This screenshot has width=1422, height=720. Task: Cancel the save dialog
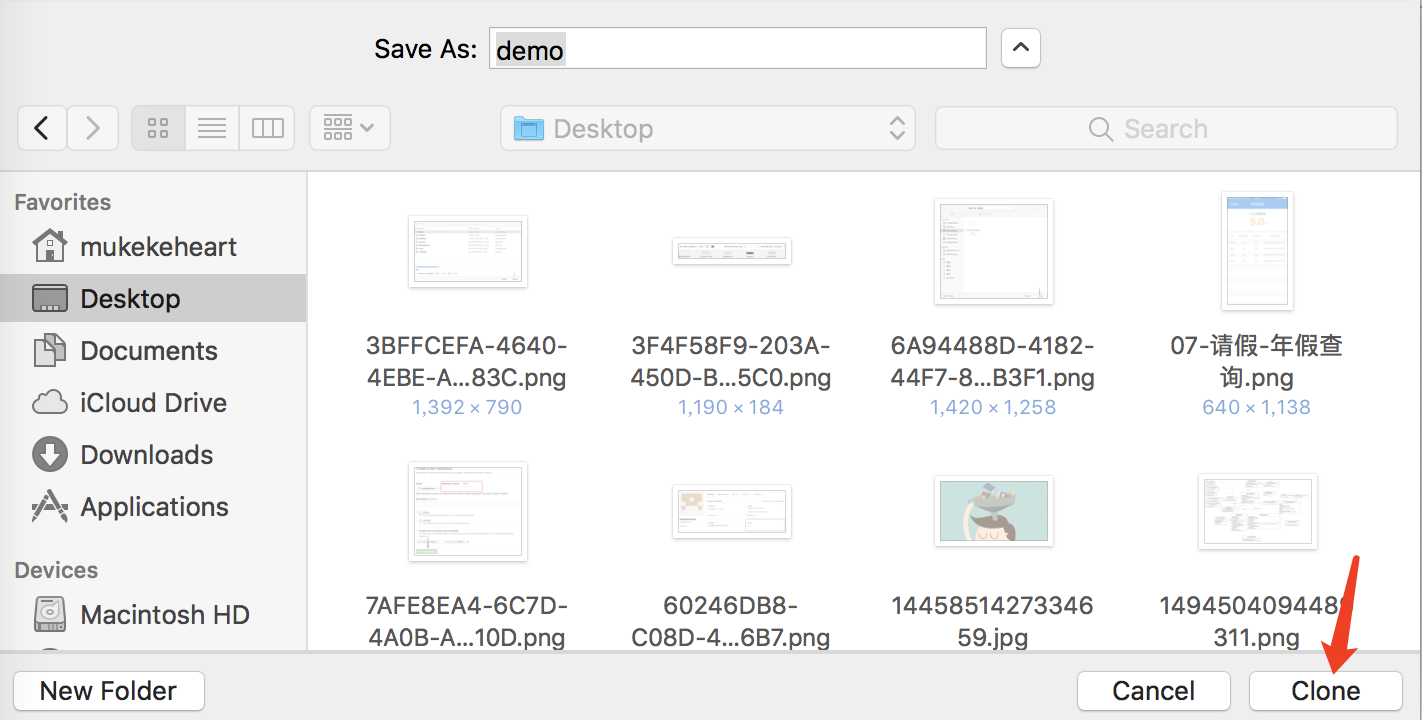(x=1153, y=691)
